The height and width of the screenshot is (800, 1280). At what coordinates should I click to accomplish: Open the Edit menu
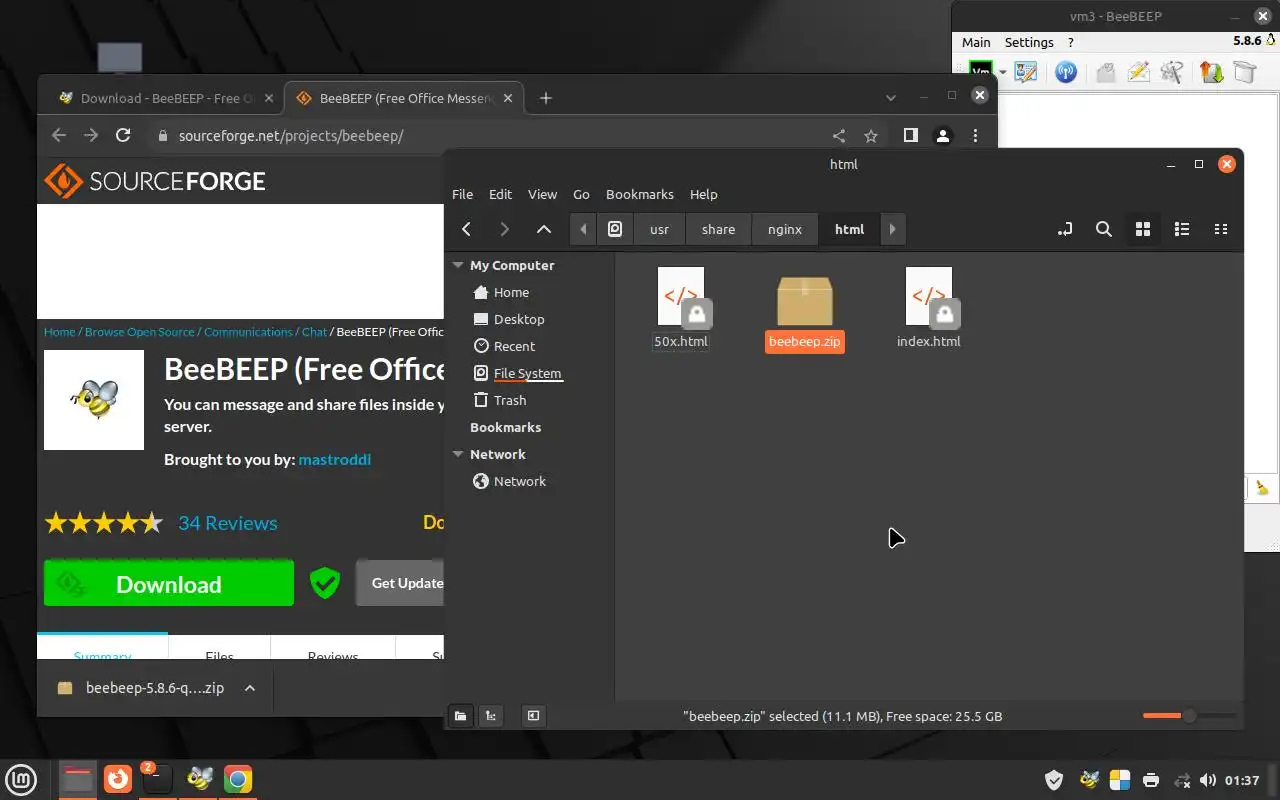coord(500,194)
